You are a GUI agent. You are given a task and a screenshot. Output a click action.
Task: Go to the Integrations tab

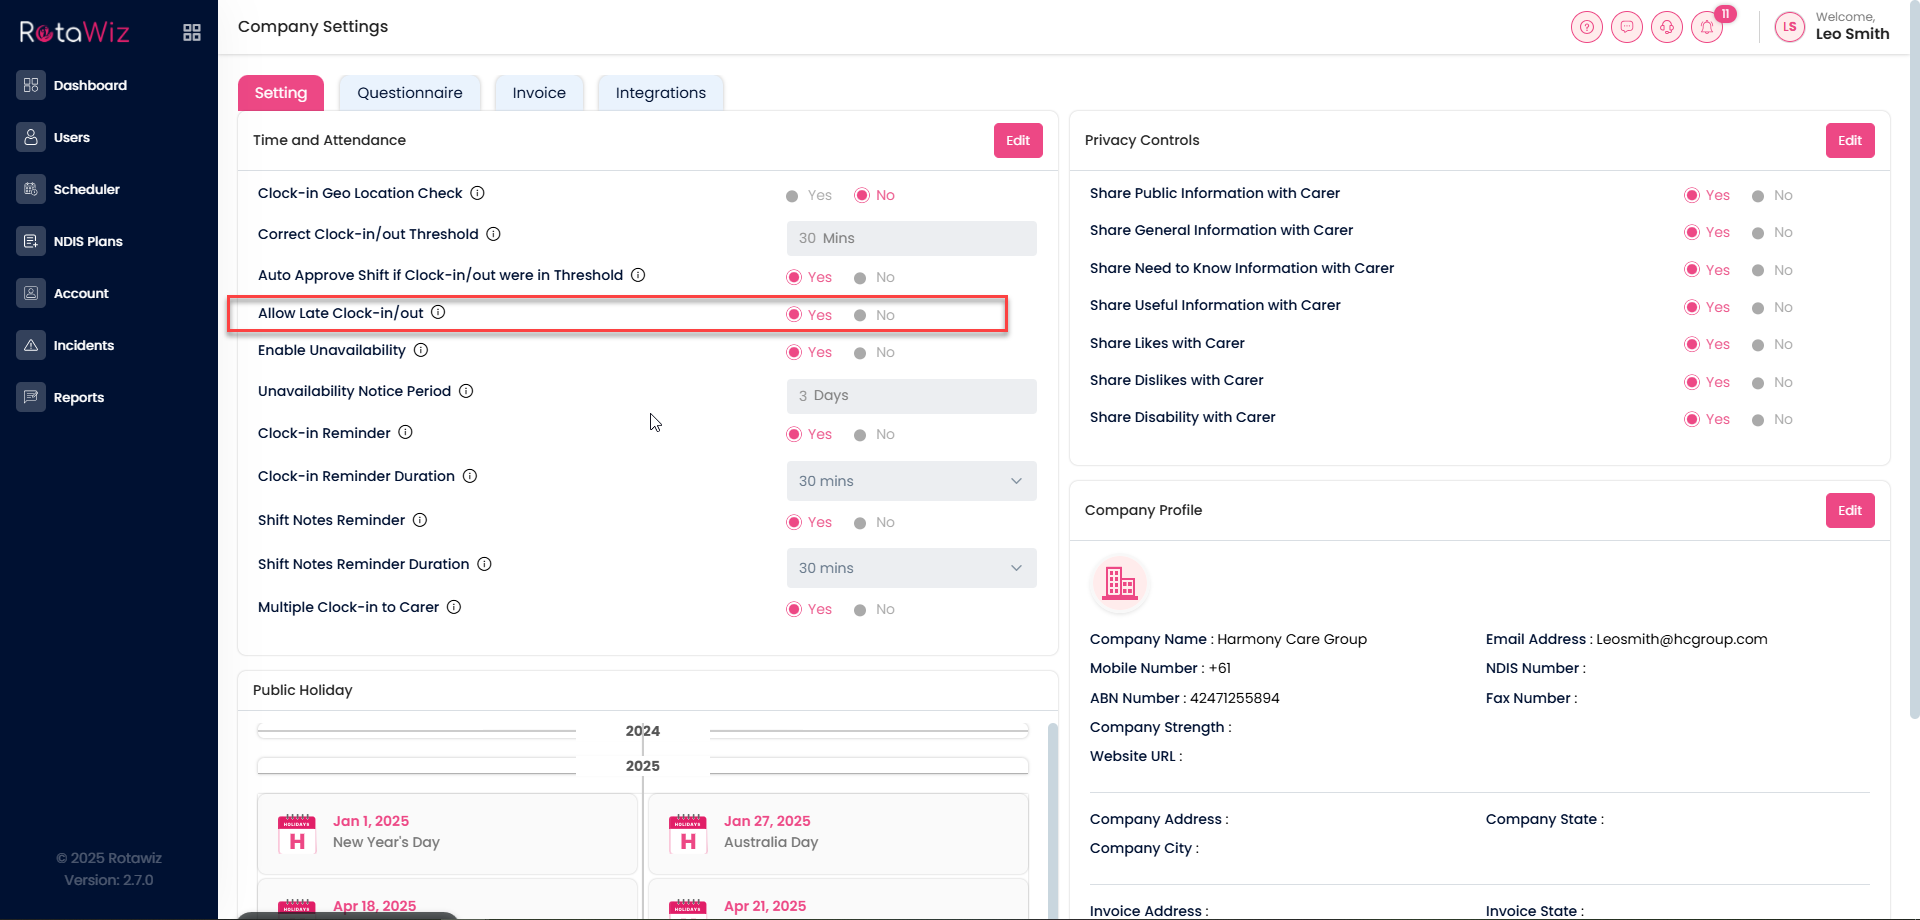click(660, 93)
